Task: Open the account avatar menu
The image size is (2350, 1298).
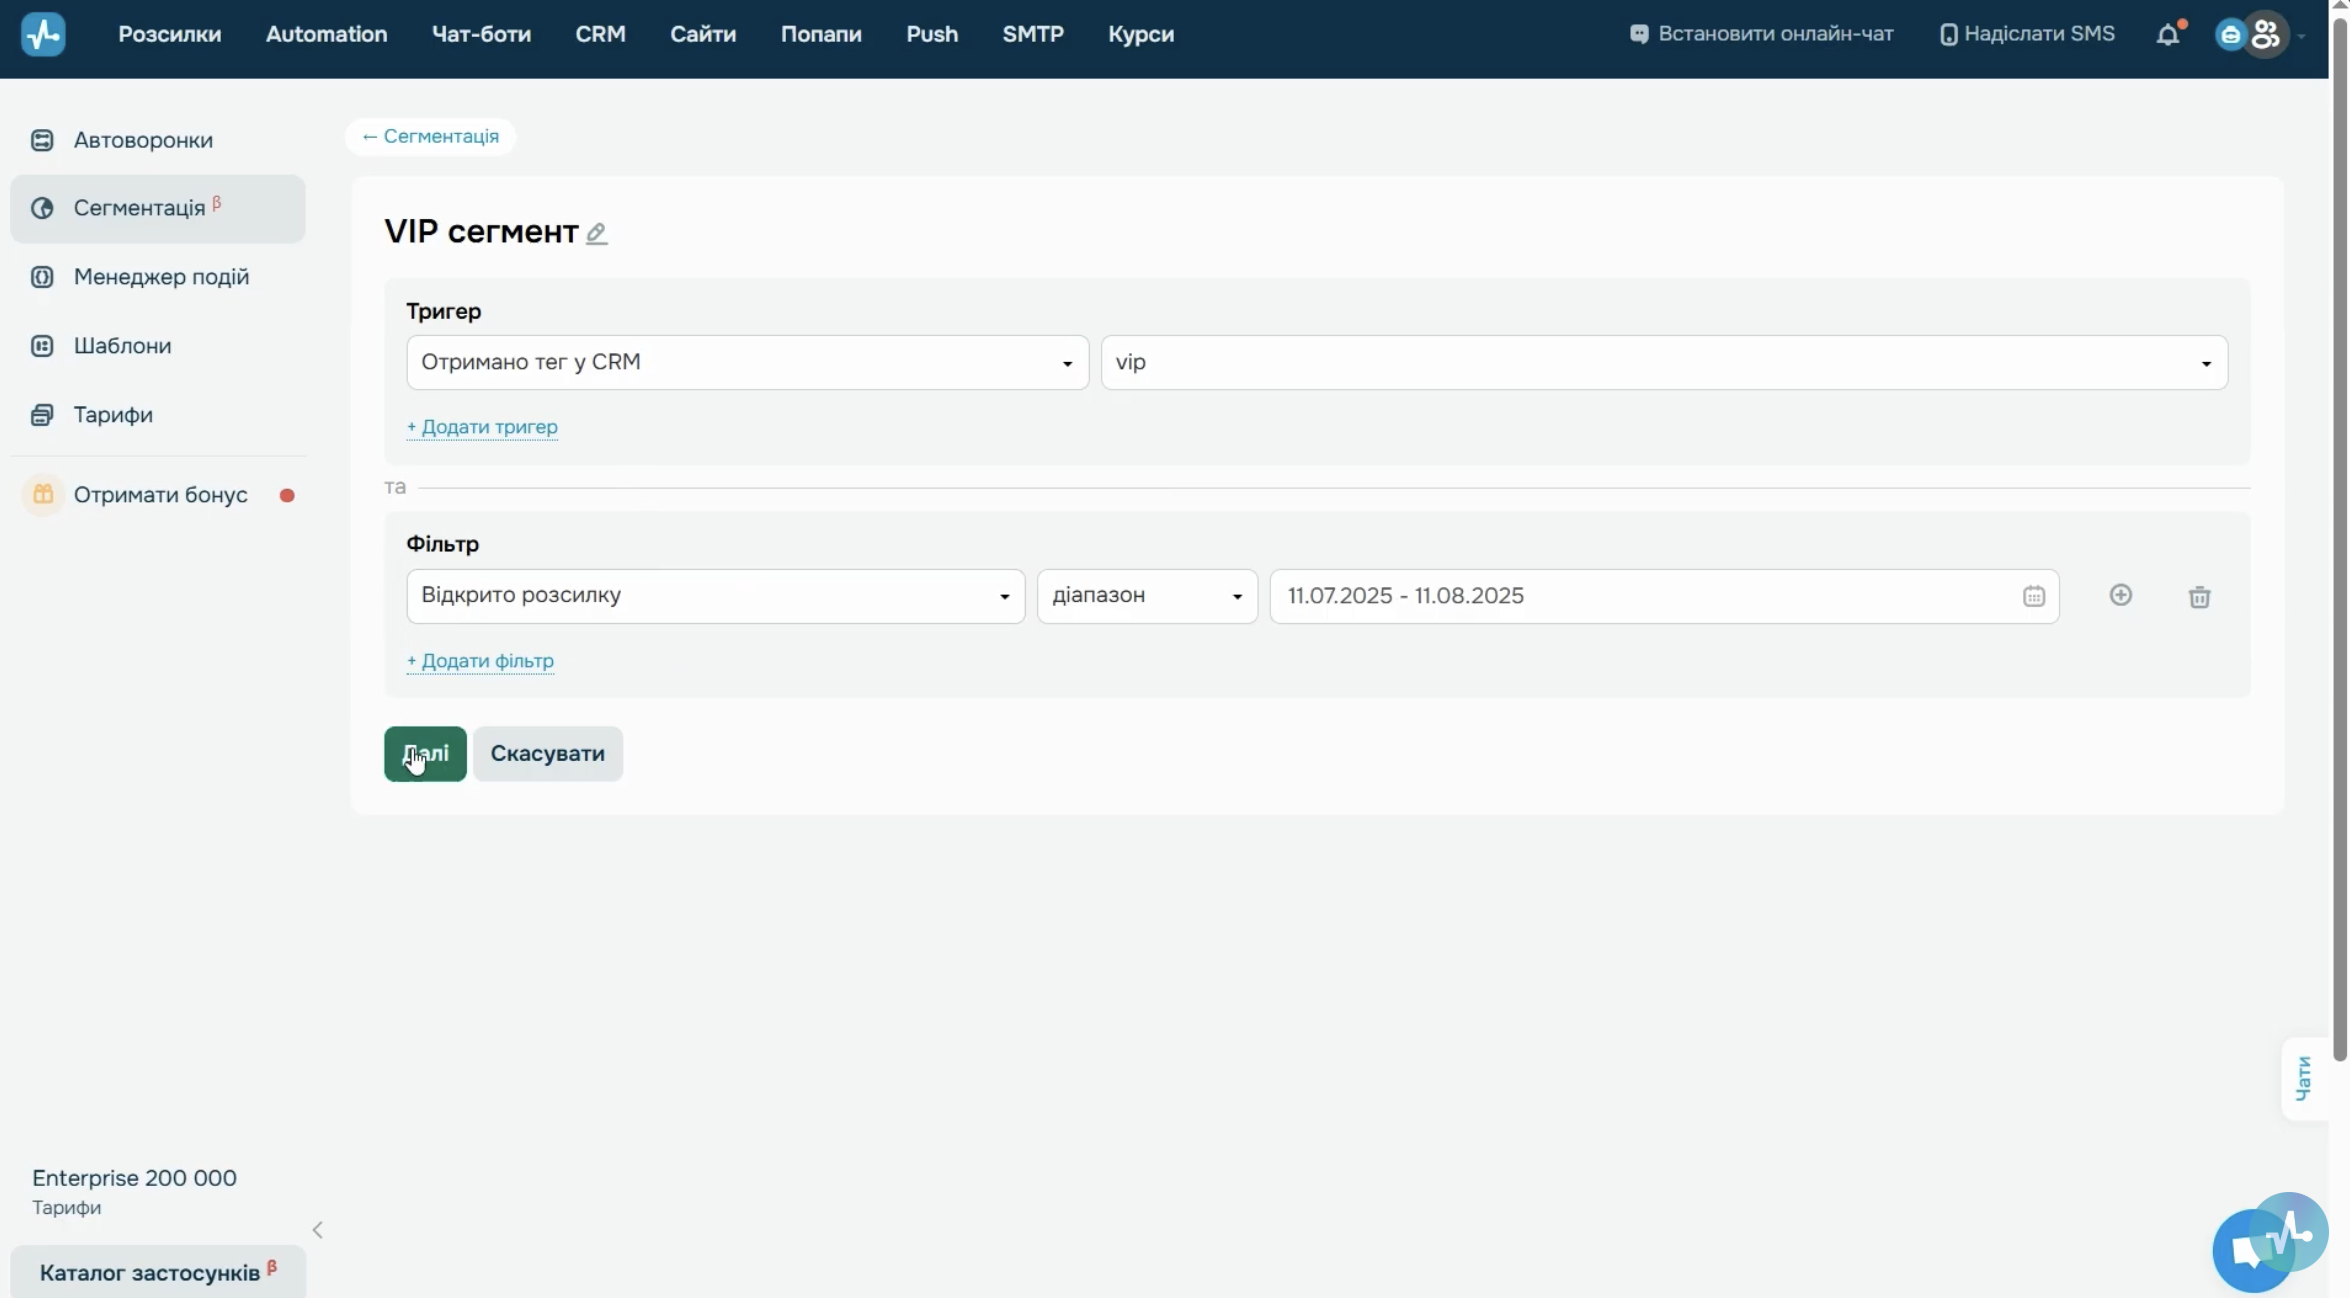Action: (2264, 35)
